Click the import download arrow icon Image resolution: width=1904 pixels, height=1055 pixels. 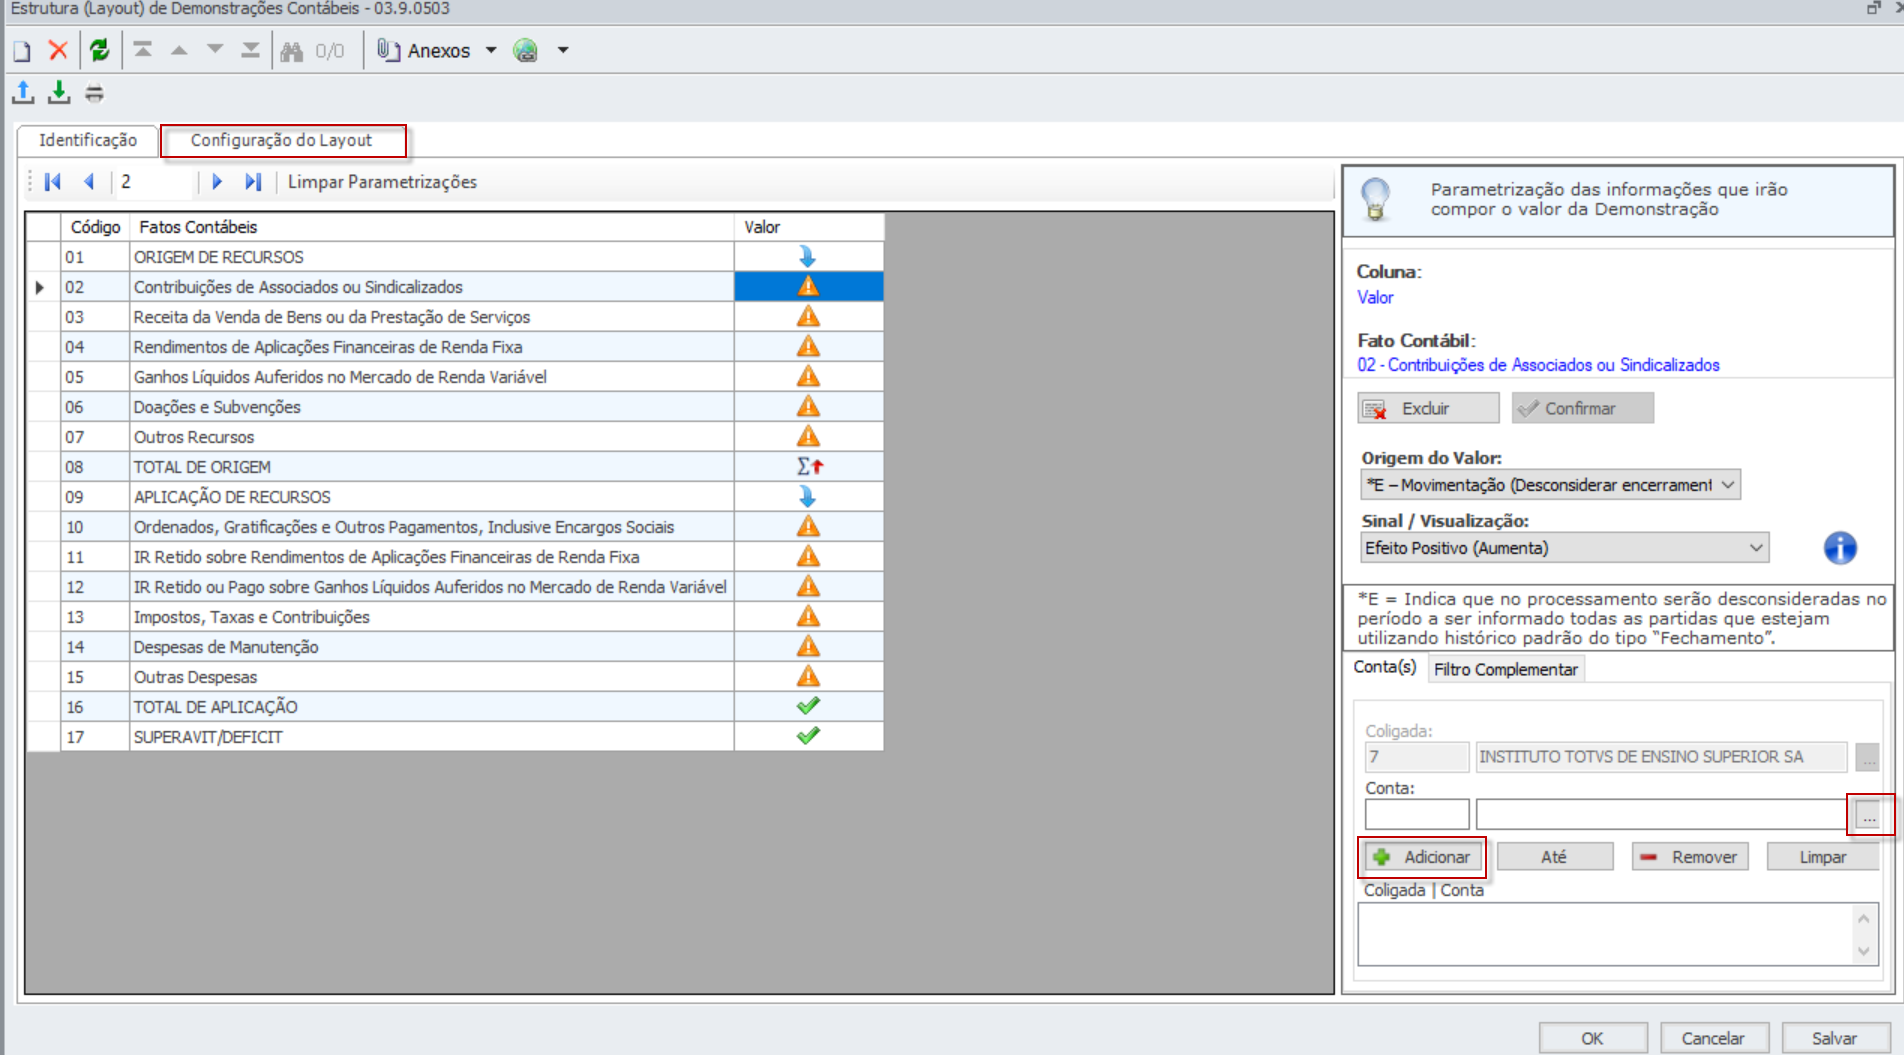click(59, 93)
